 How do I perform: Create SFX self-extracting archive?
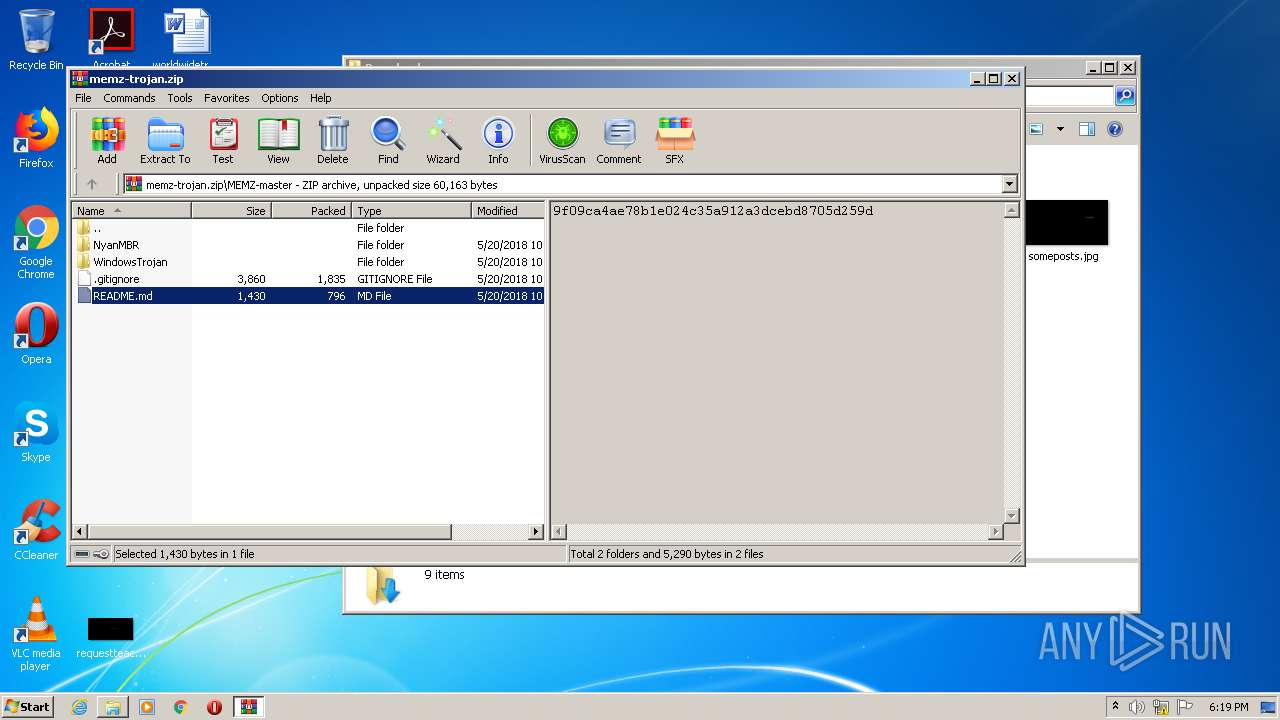point(675,140)
